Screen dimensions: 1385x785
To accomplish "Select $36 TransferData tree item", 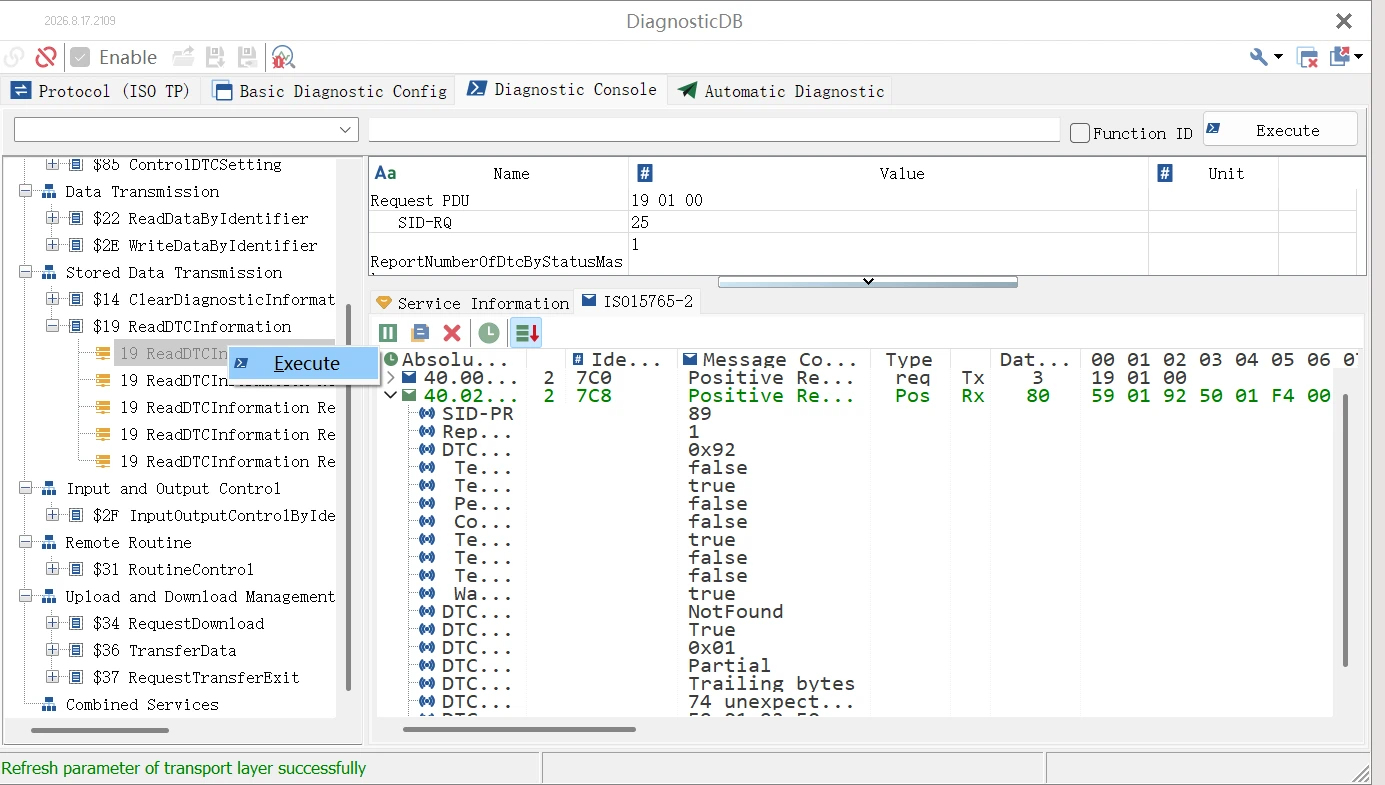I will [165, 650].
